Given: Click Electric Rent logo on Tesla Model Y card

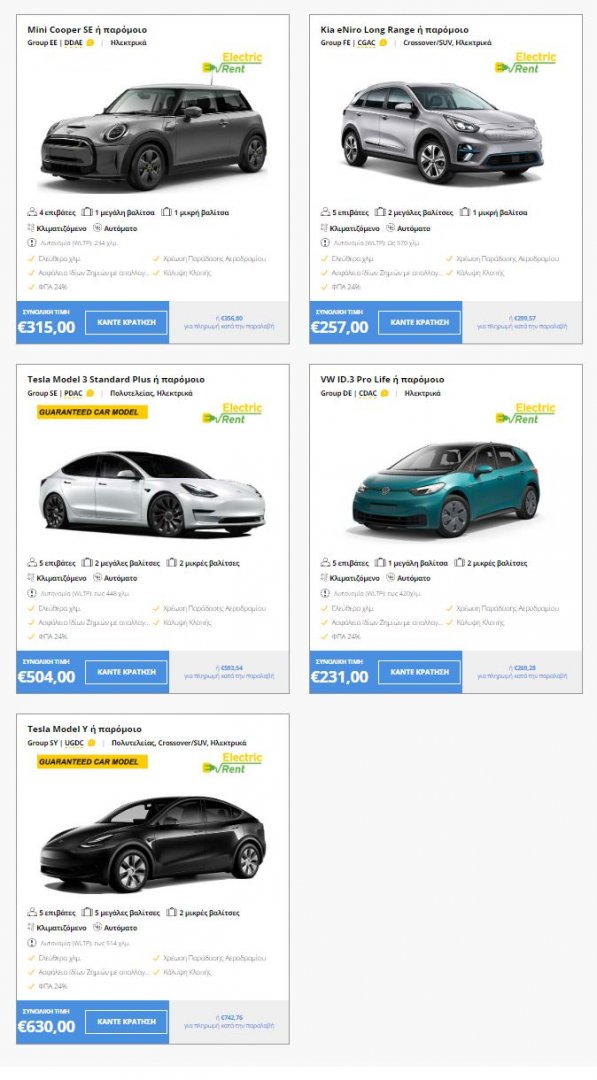Looking at the screenshot, I should tap(232, 763).
